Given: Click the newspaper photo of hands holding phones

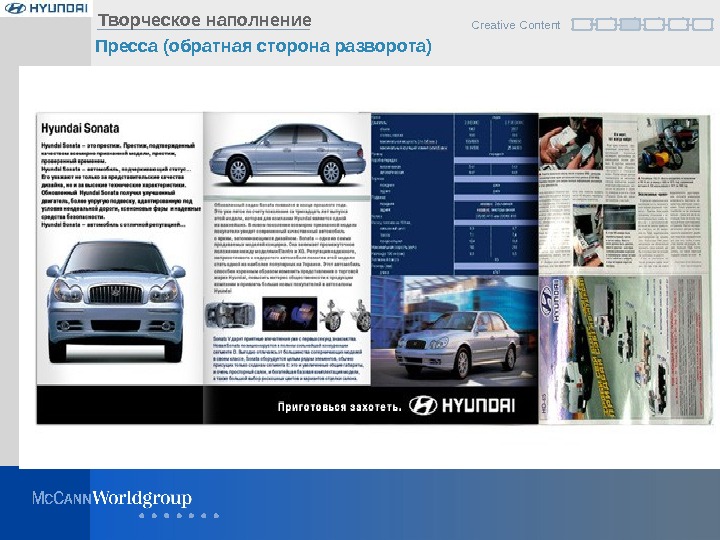Looking at the screenshot, I should pos(570,144).
